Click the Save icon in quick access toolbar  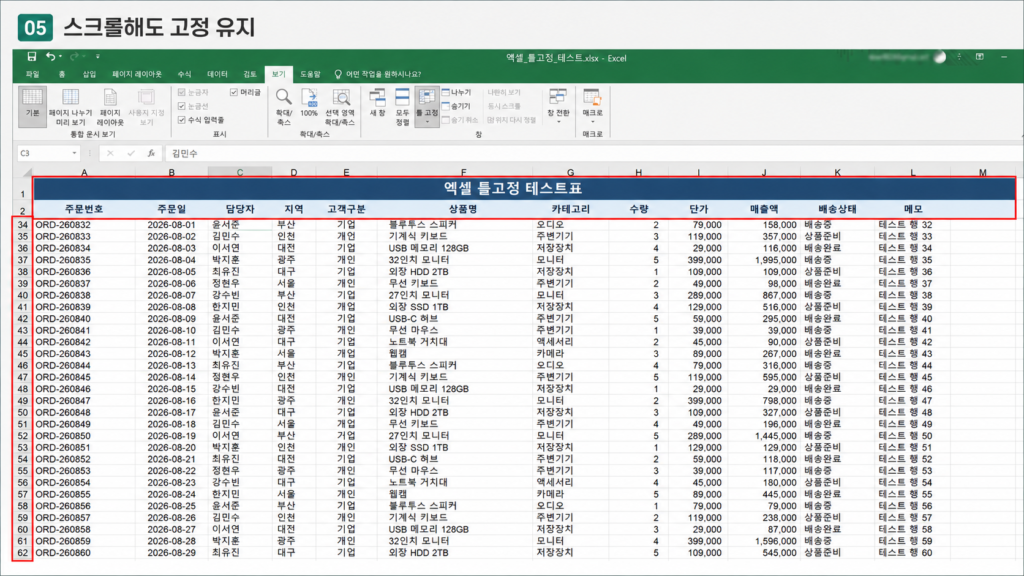point(31,57)
